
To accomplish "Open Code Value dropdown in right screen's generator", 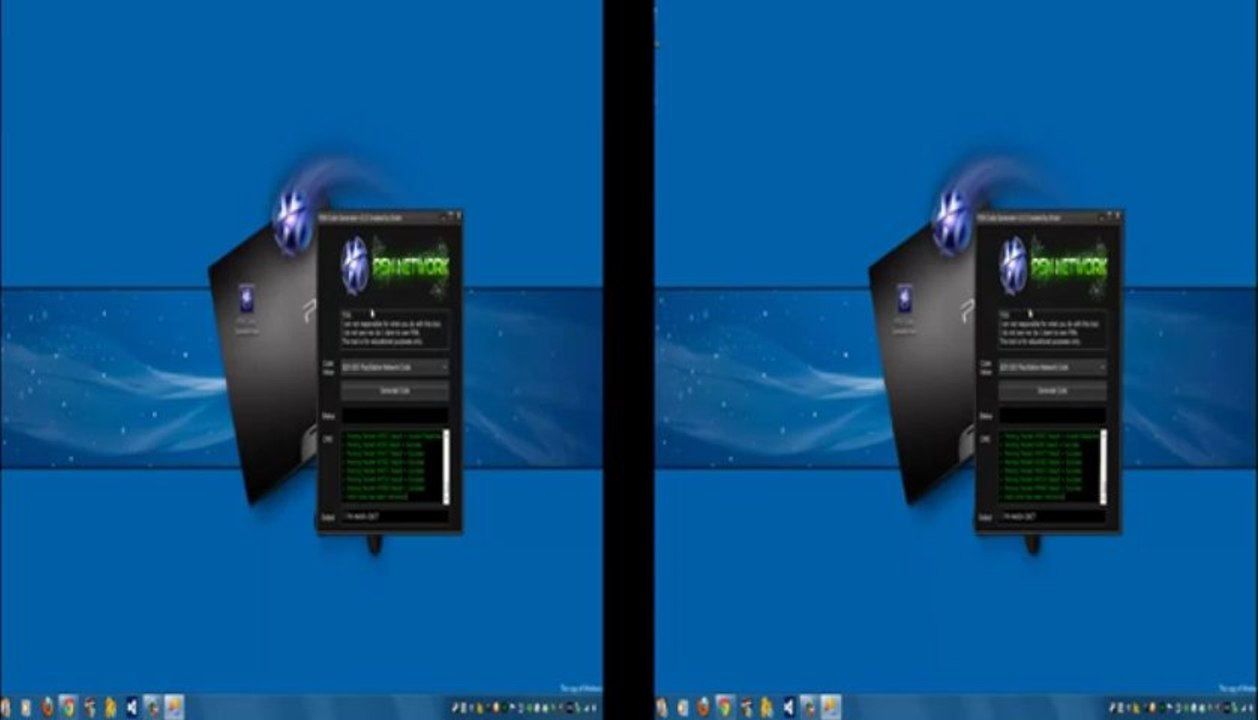I will tap(1053, 367).
